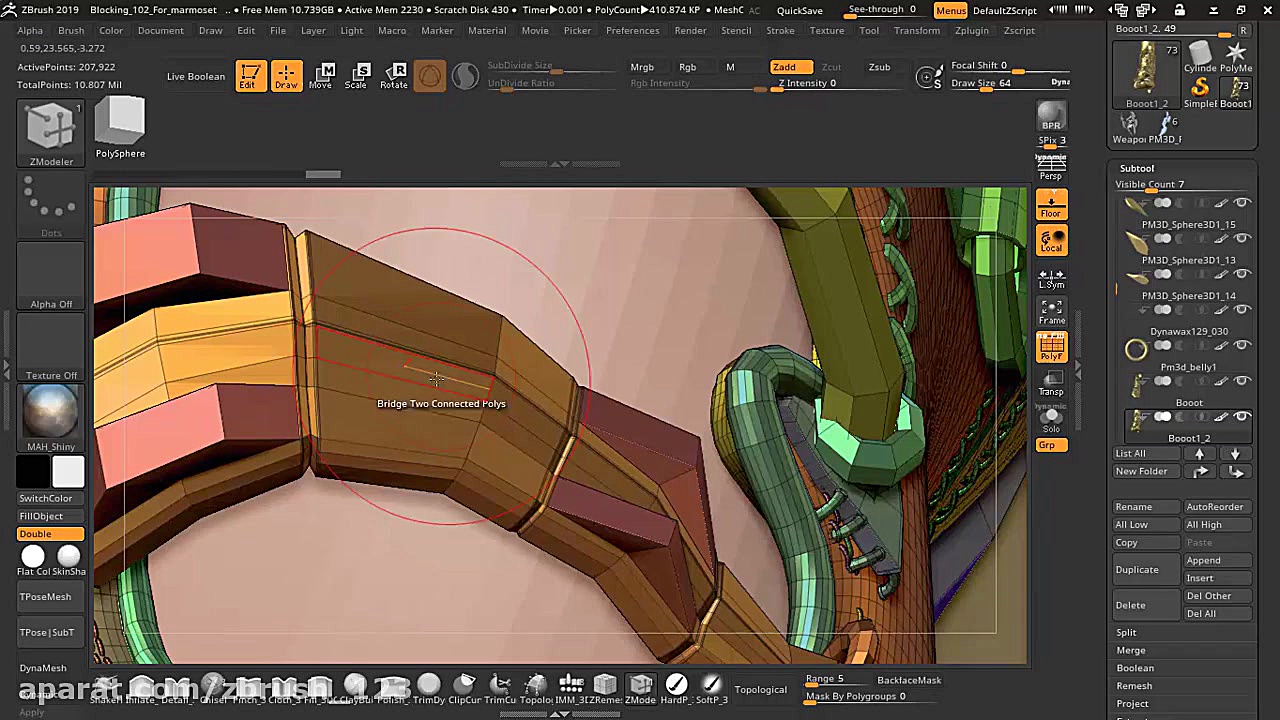Image resolution: width=1280 pixels, height=720 pixels.
Task: Enable Transp transparency mode
Action: [x=1051, y=383]
